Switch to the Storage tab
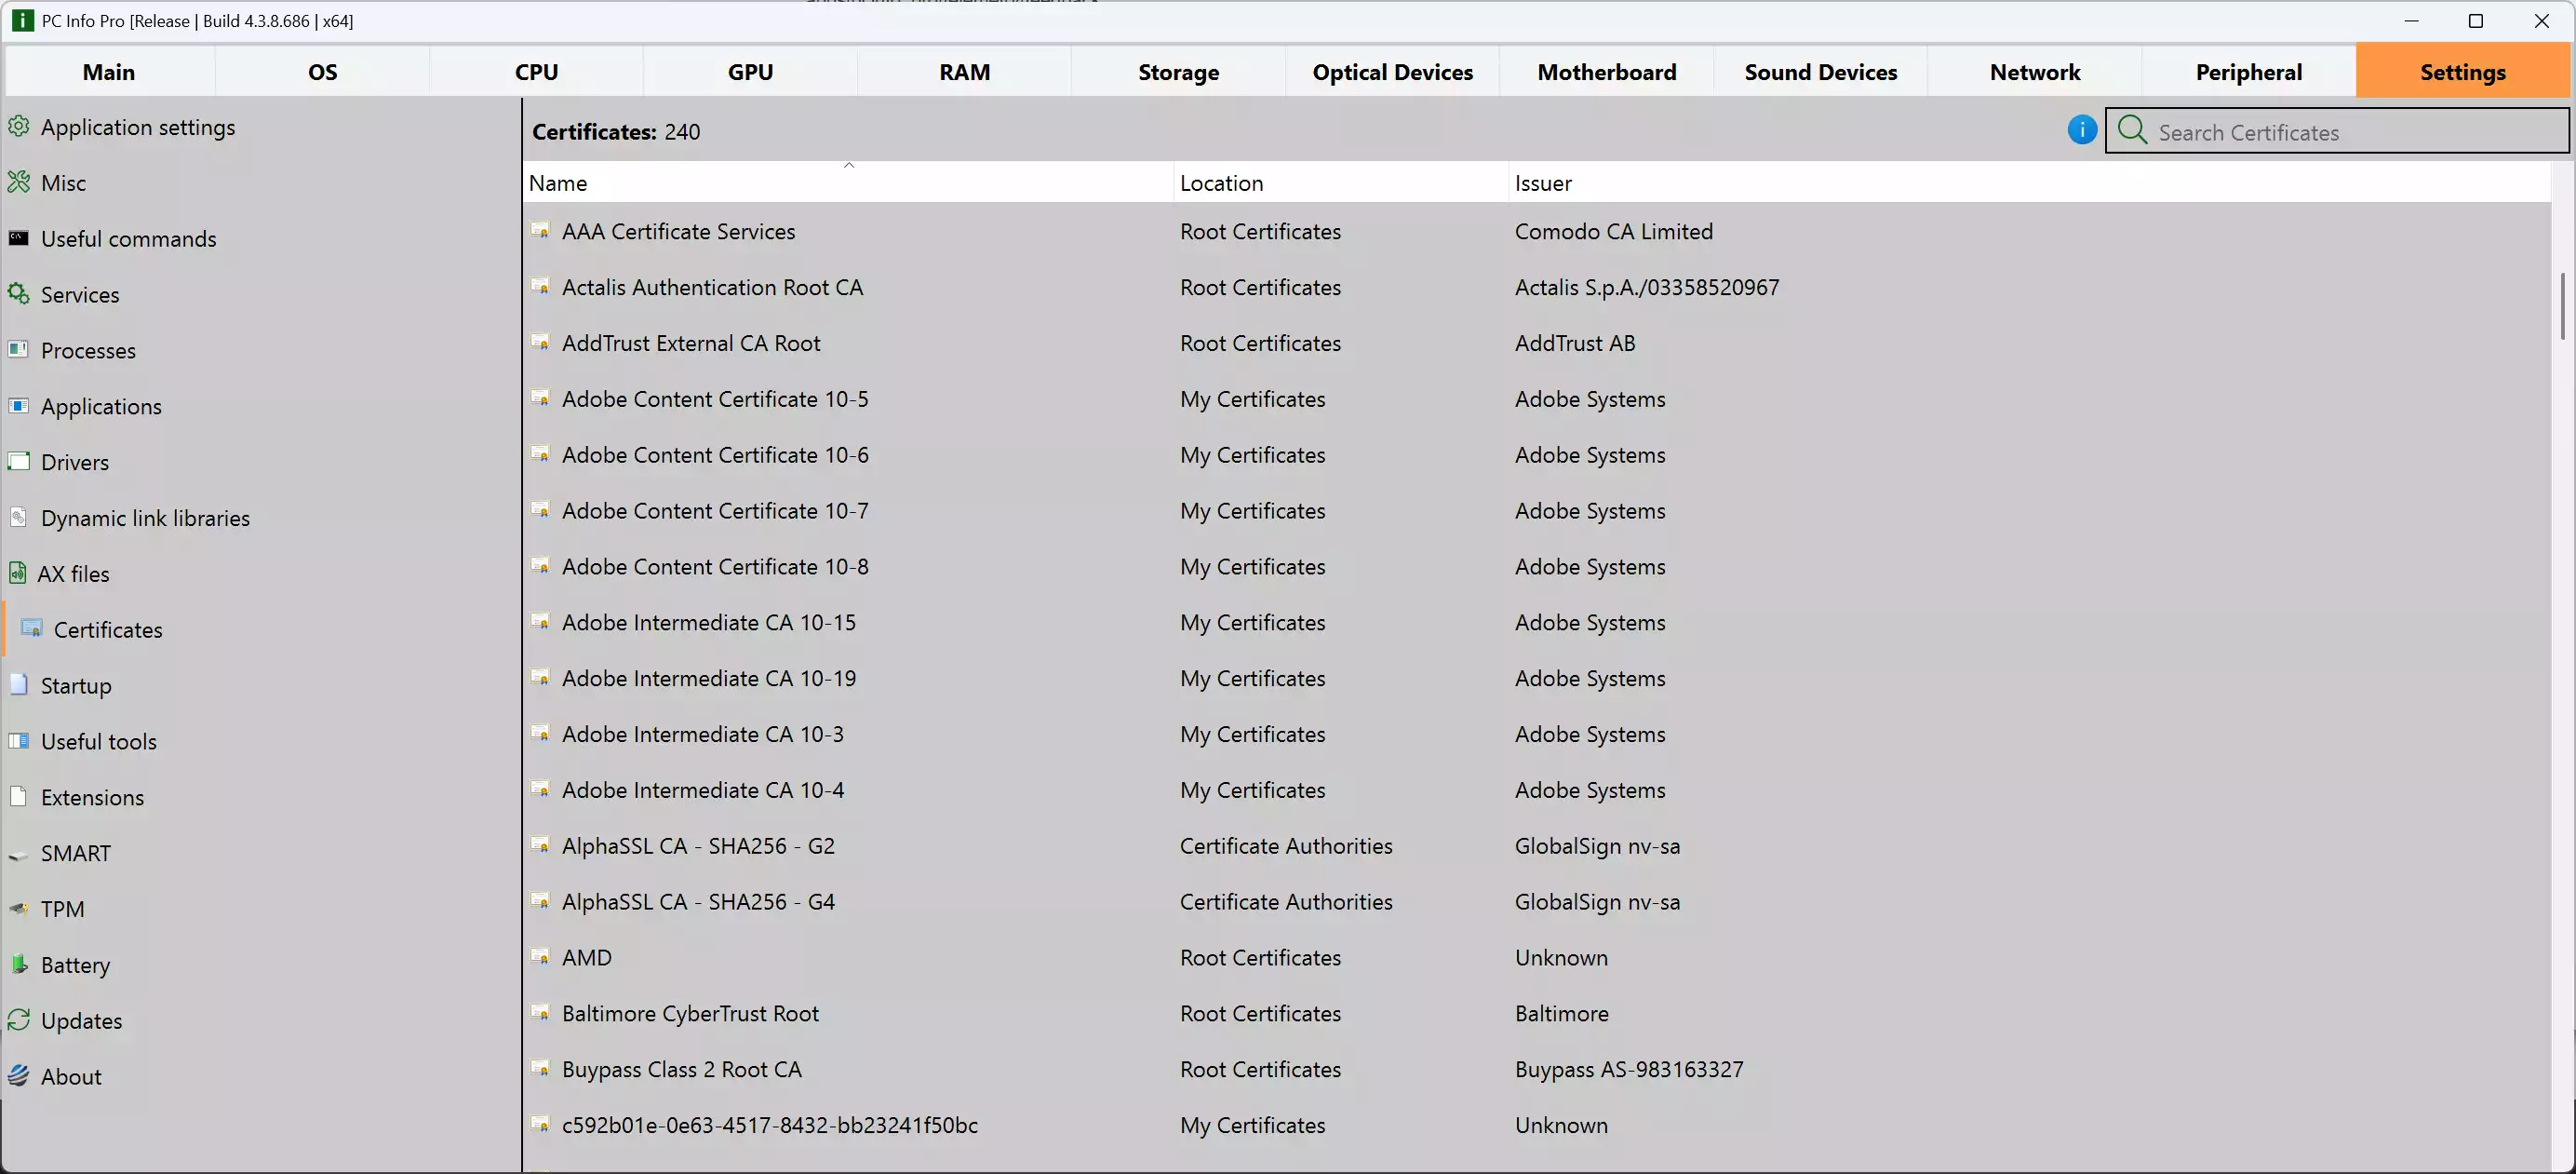Screen dimensions: 2576x1174 point(1179,71)
